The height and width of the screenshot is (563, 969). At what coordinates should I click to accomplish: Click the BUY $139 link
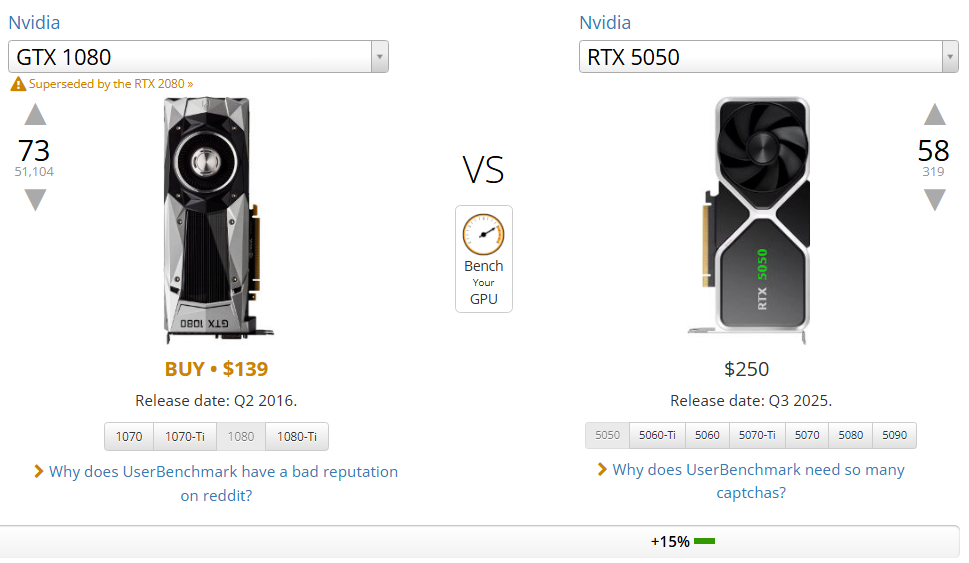pos(216,369)
